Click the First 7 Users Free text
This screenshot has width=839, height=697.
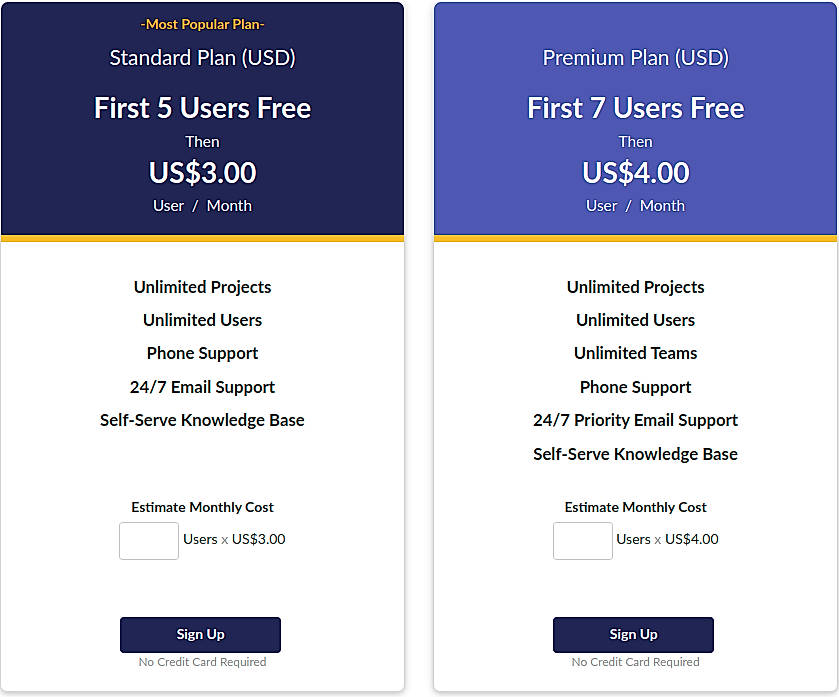(x=635, y=108)
